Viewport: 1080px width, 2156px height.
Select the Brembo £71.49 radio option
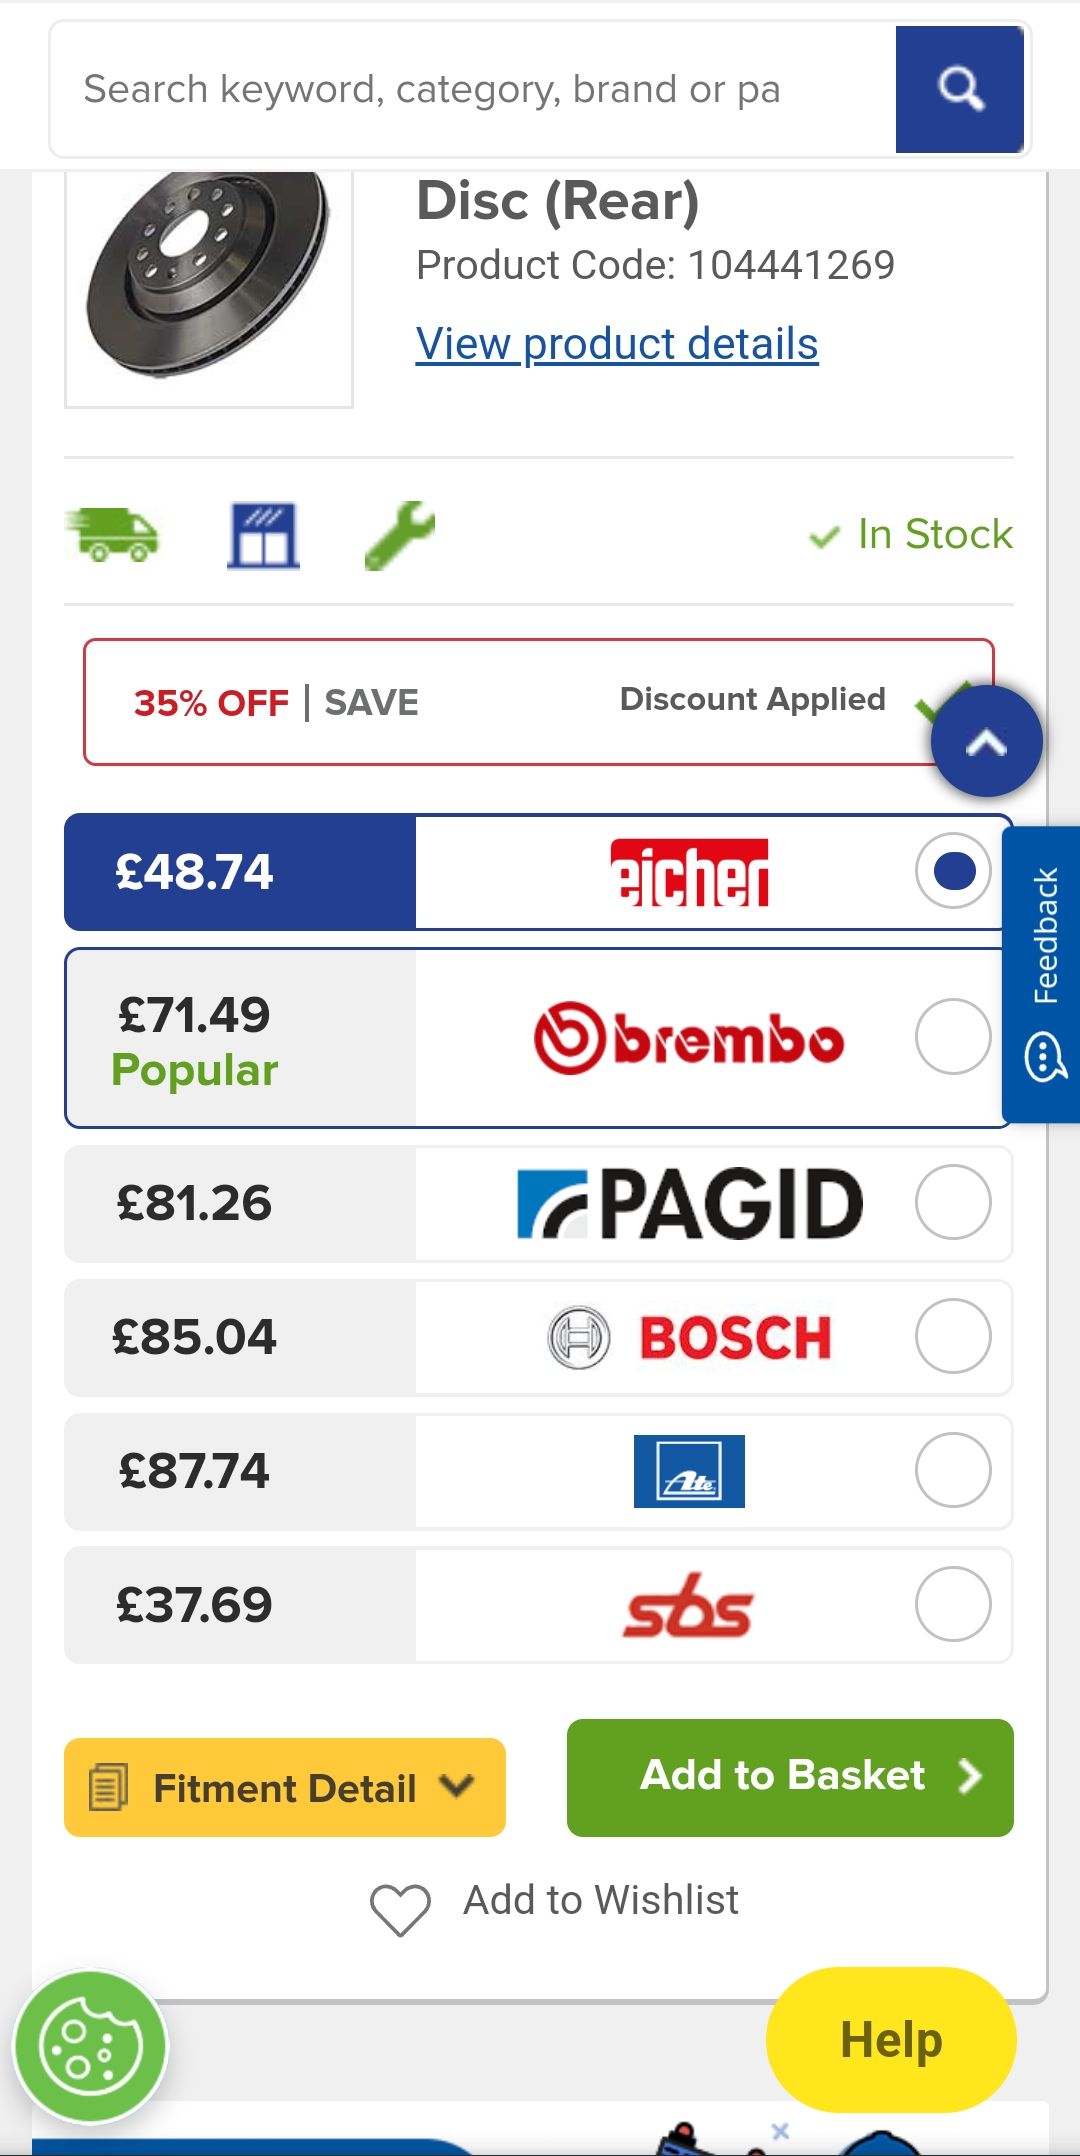952,1037
